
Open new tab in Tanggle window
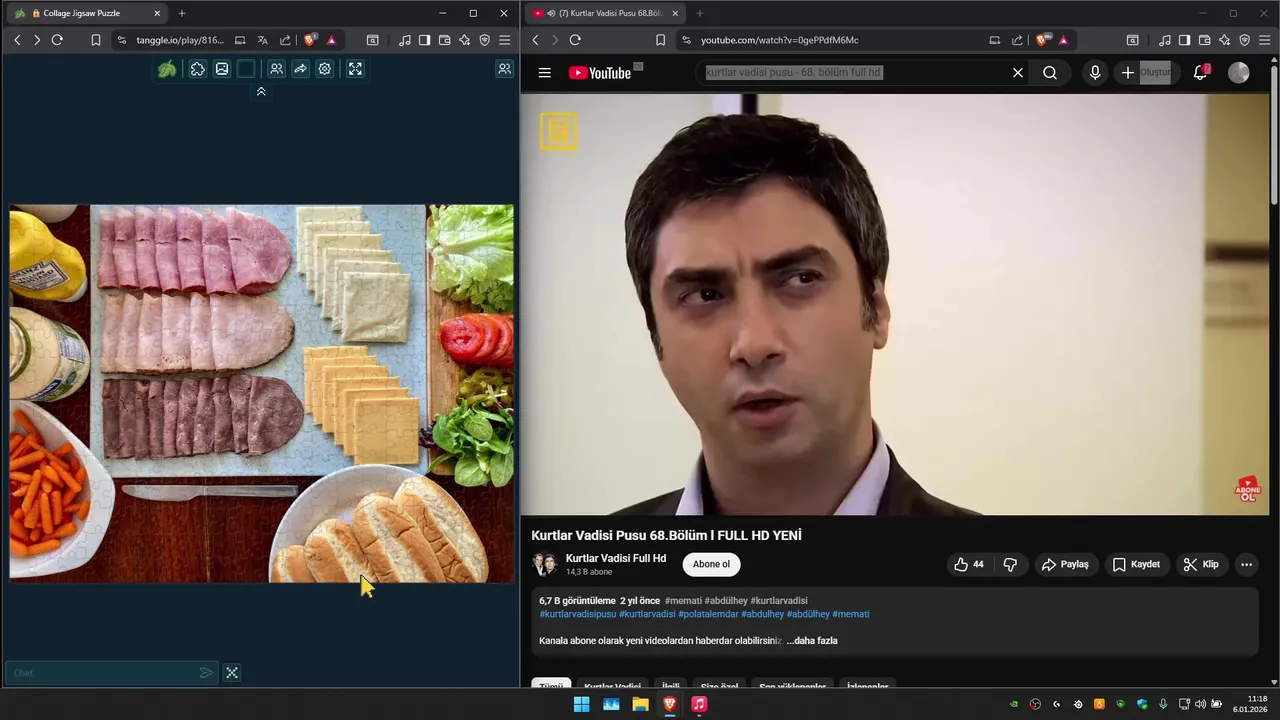(x=182, y=13)
